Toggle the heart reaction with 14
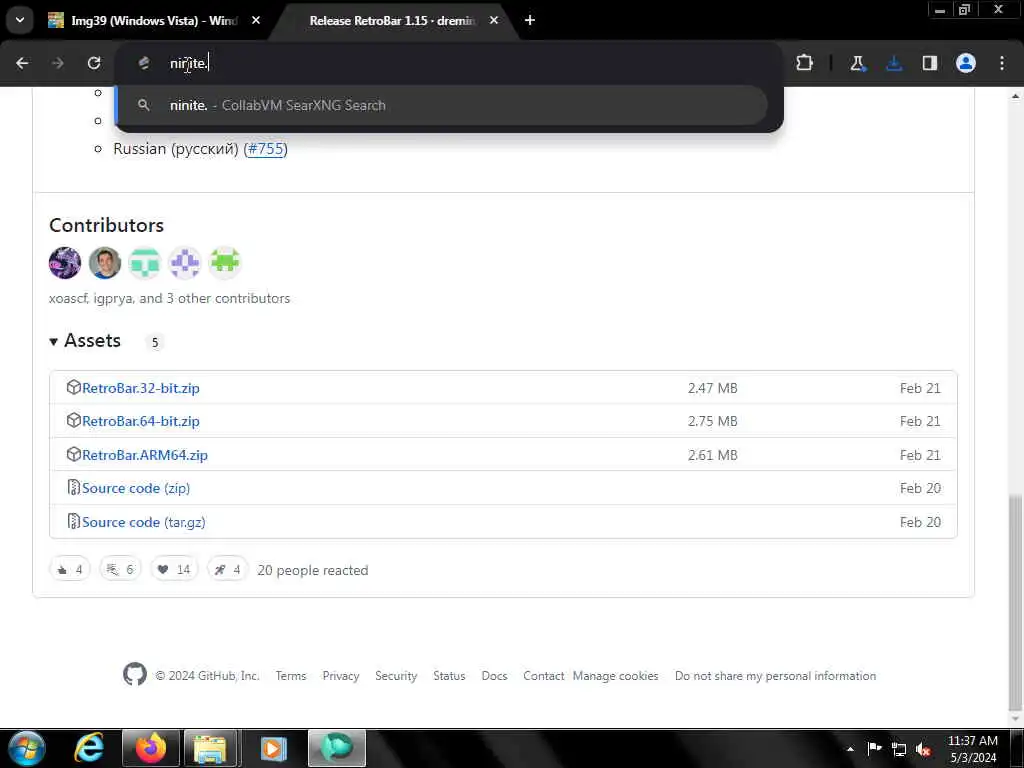 tap(174, 570)
